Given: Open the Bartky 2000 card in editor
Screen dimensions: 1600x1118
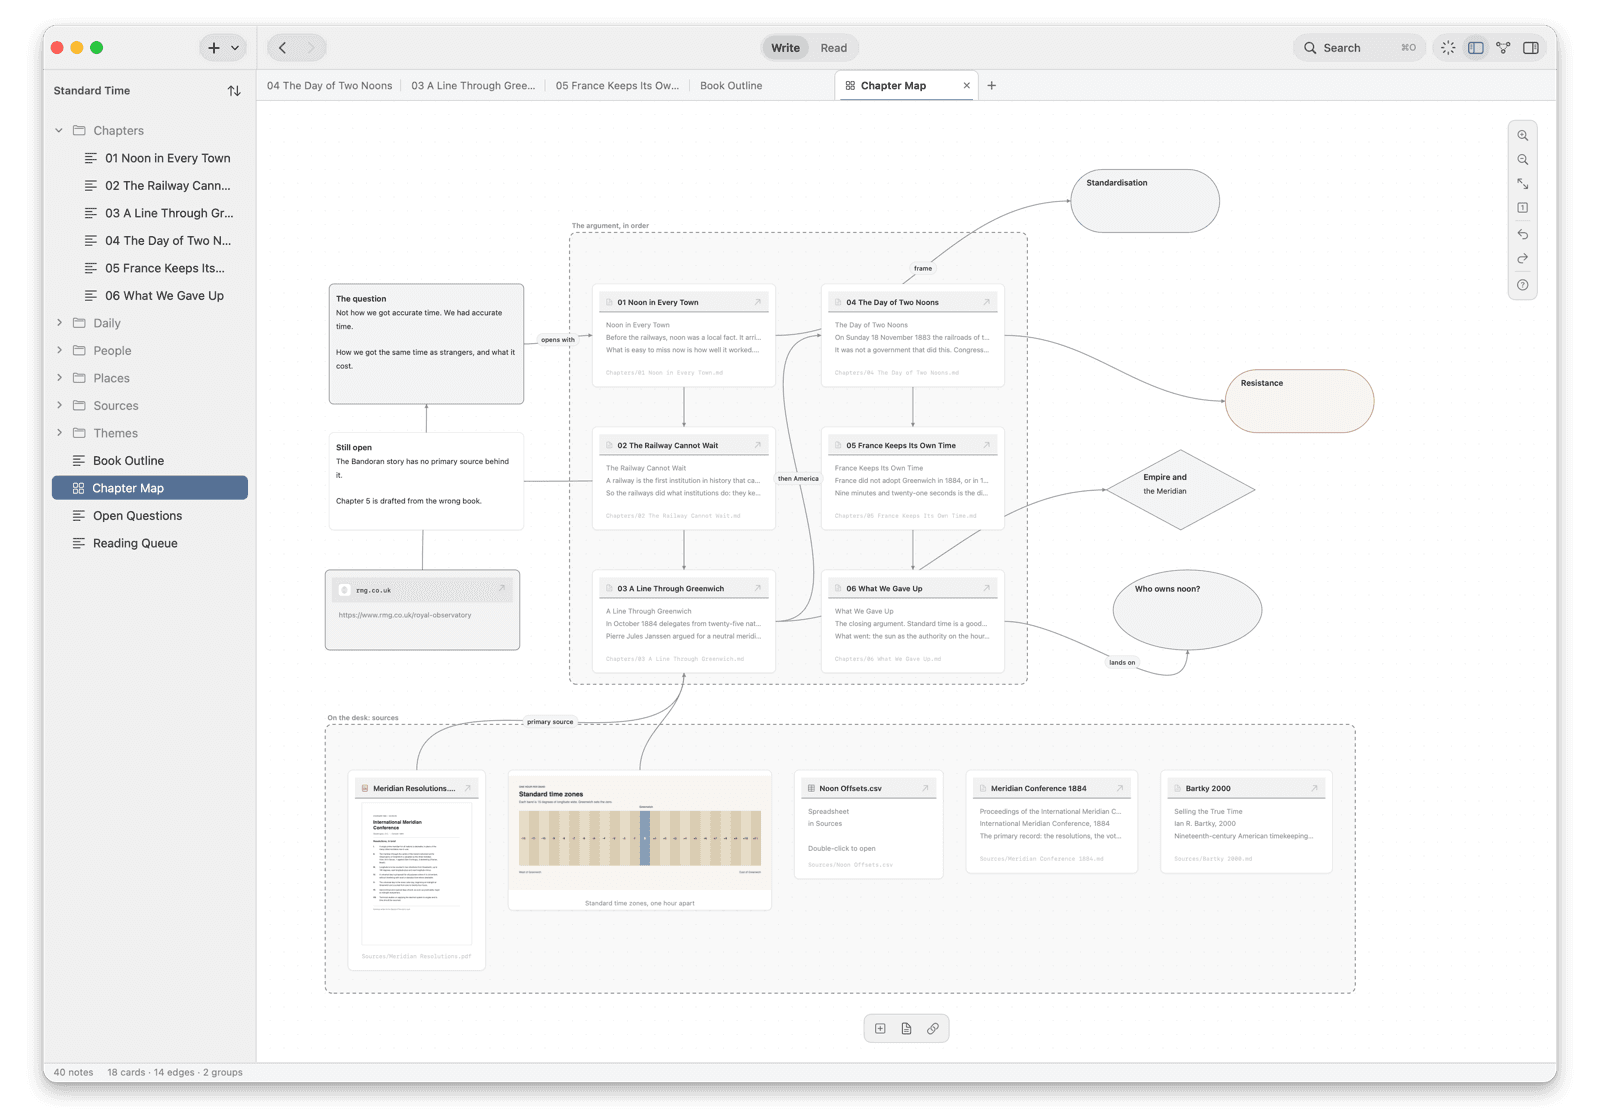Looking at the screenshot, I should pyautogui.click(x=1314, y=788).
